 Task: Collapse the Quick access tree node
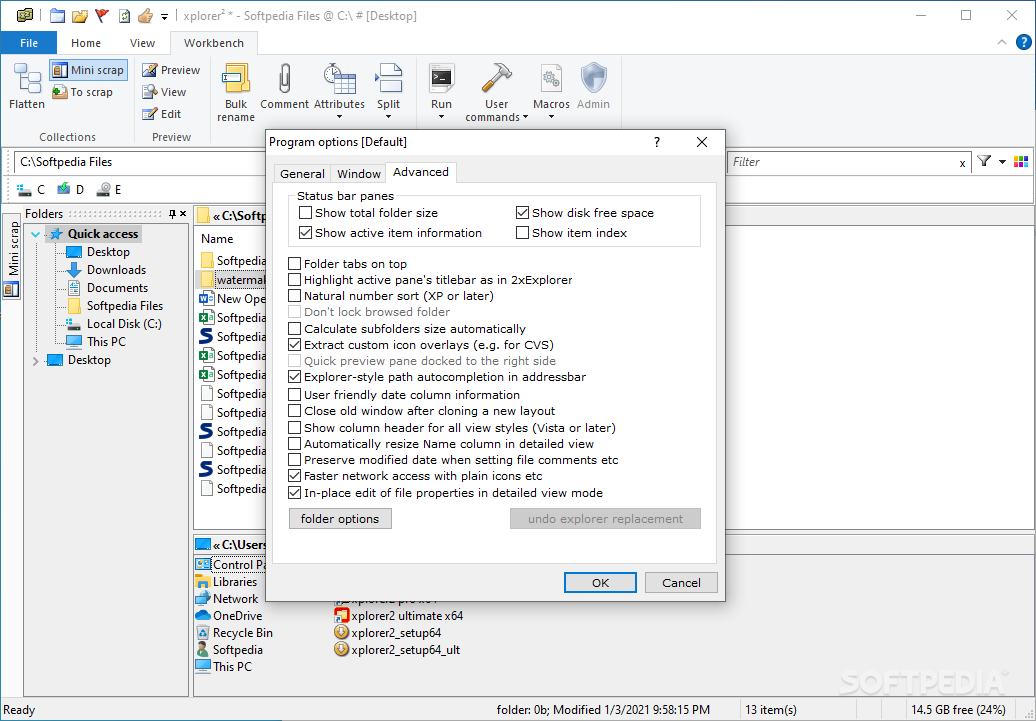point(36,234)
